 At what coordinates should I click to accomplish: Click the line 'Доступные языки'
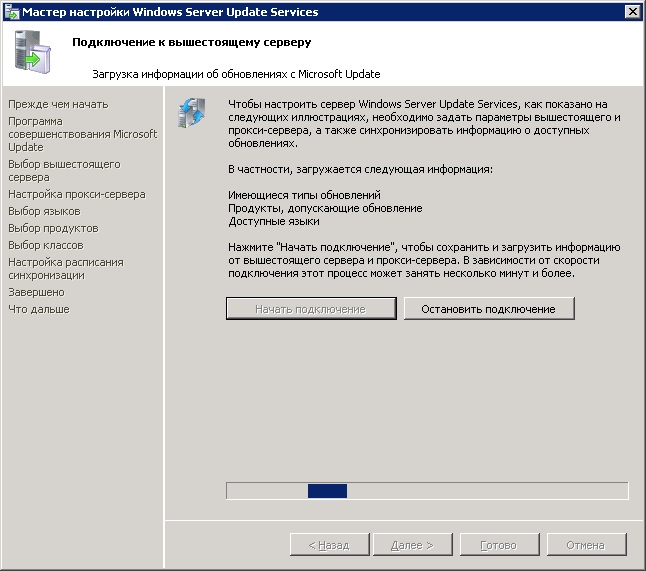[x=274, y=221]
